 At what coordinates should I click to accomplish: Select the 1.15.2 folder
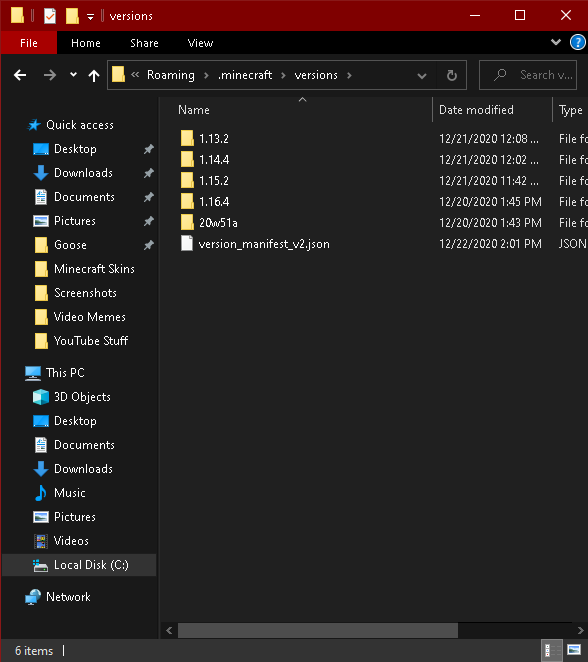214,181
